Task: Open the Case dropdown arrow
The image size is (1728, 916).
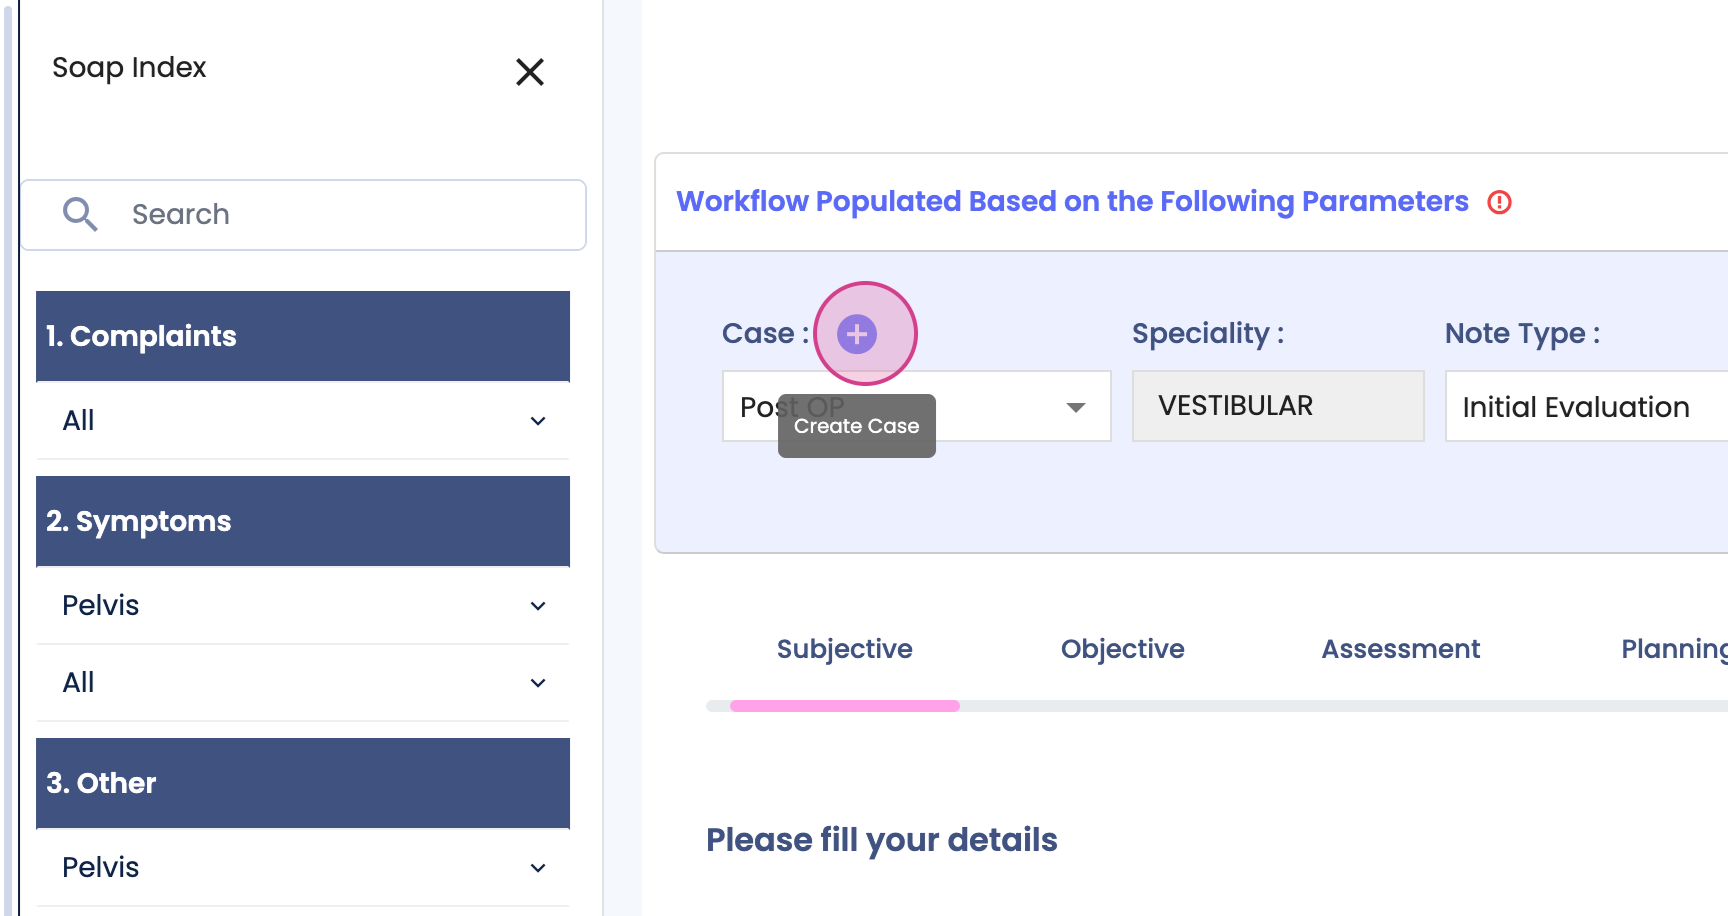Action: click(1075, 407)
